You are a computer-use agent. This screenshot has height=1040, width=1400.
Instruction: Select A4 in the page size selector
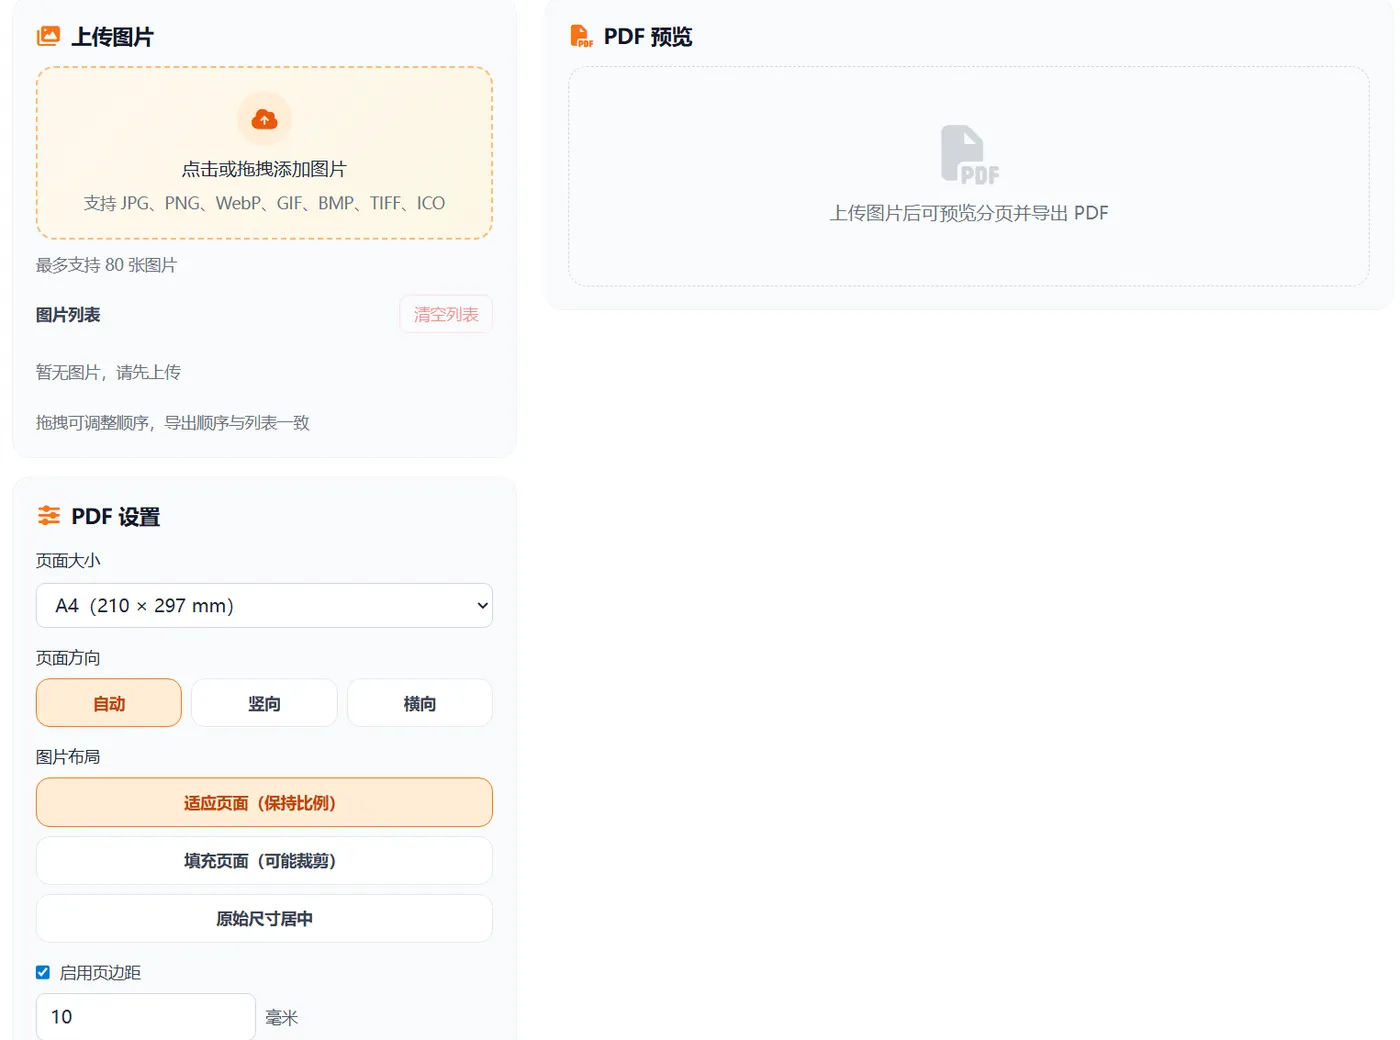point(264,605)
